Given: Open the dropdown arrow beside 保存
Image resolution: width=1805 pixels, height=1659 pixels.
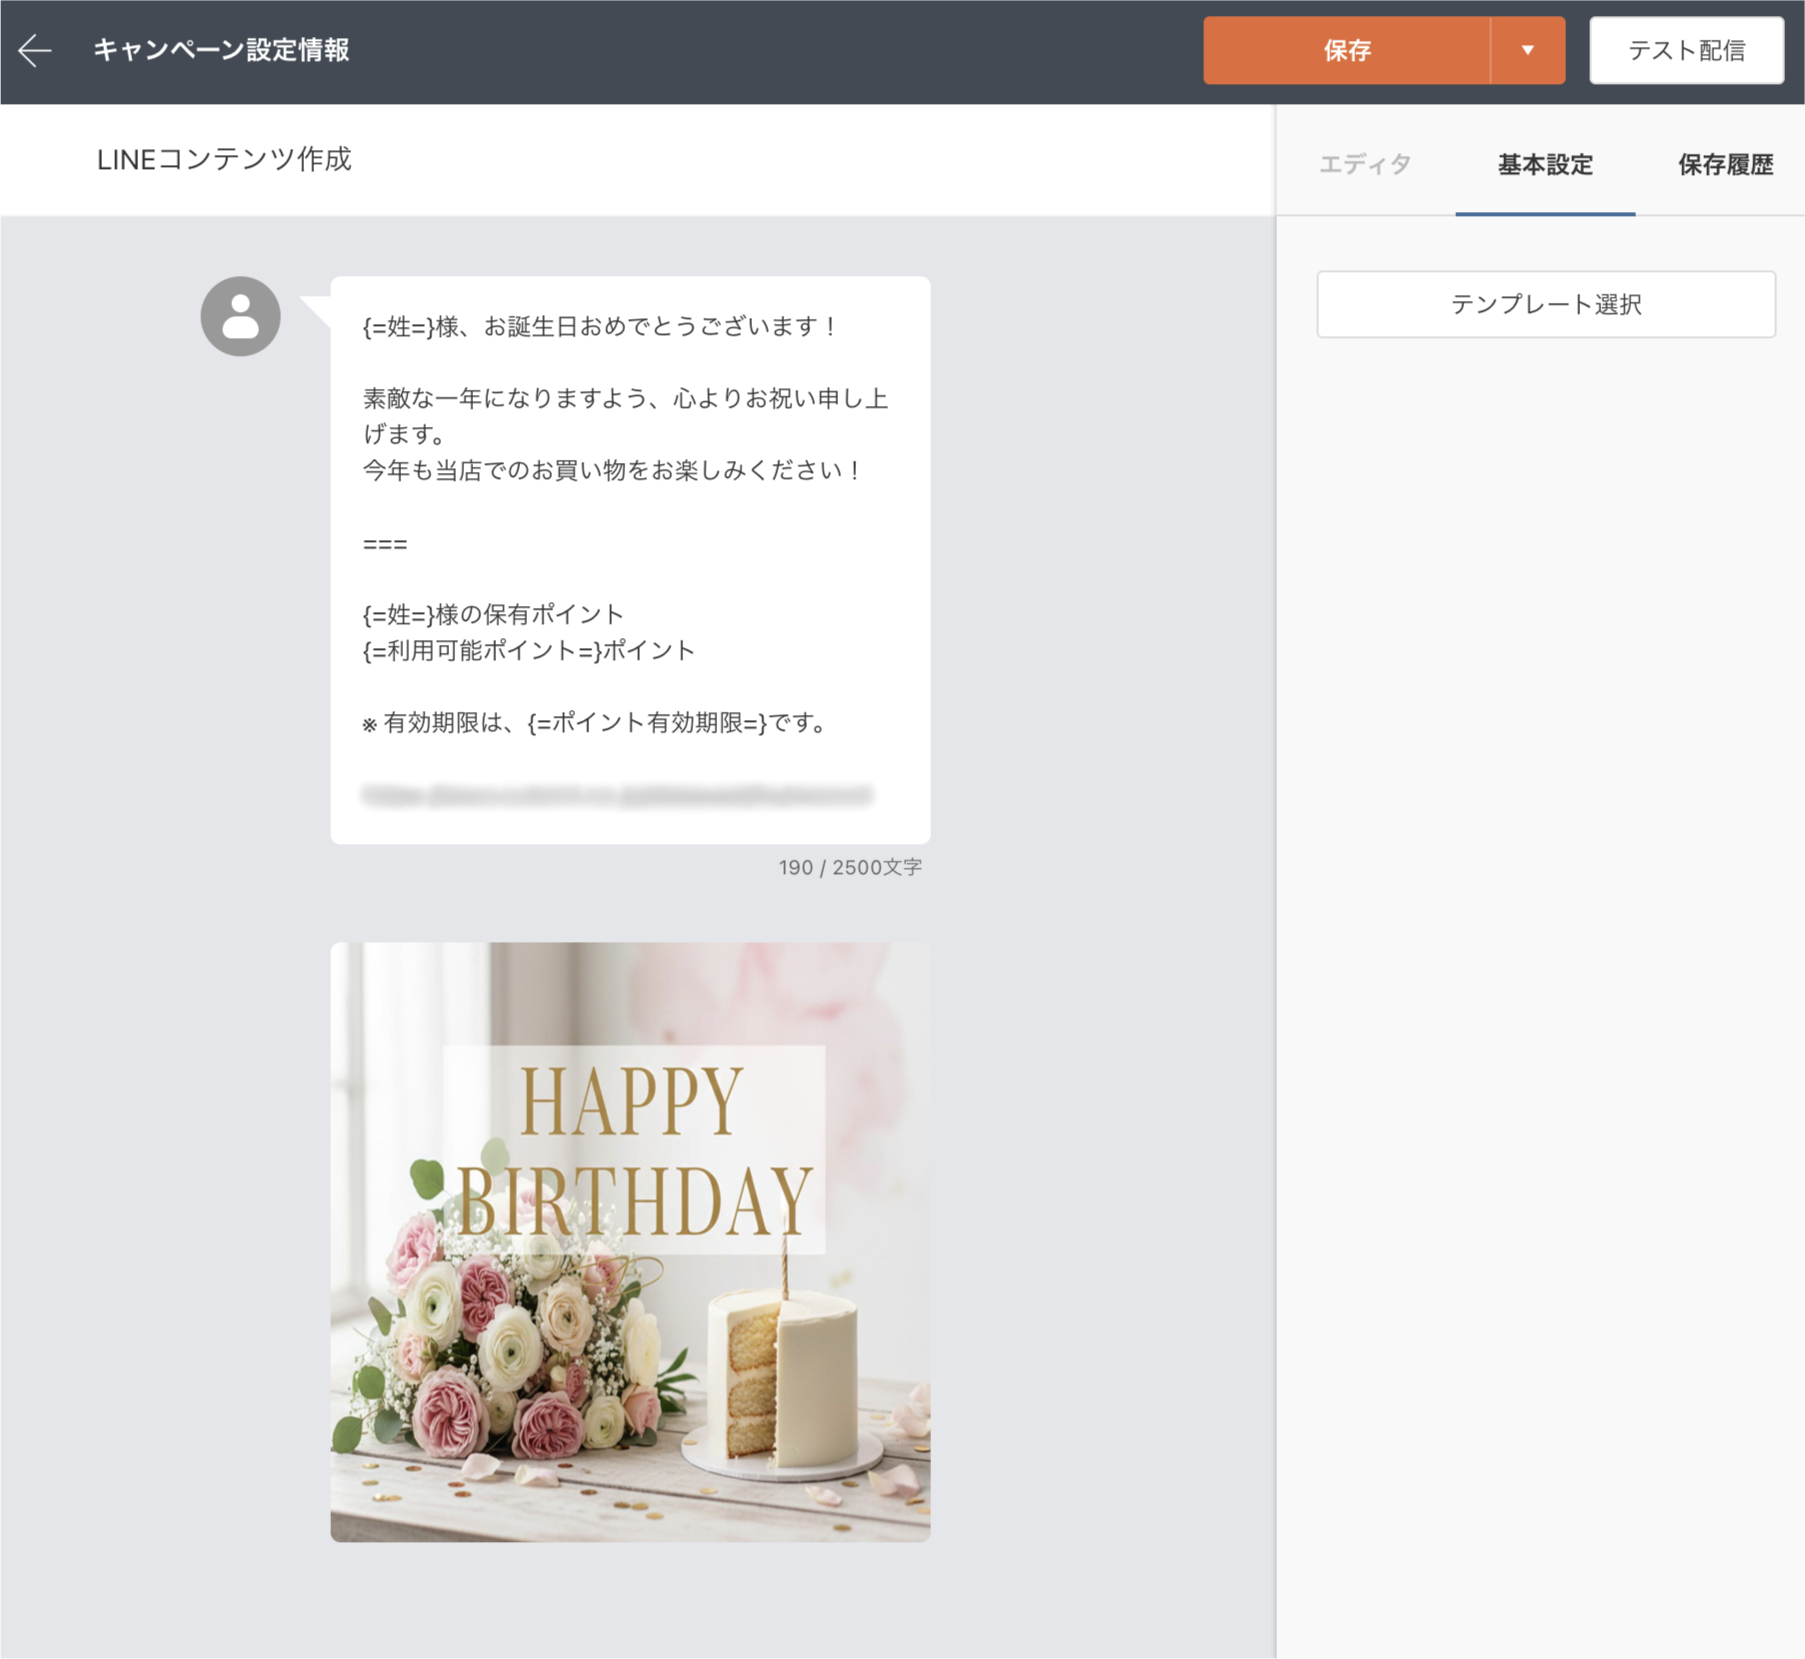Looking at the screenshot, I should coord(1527,50).
